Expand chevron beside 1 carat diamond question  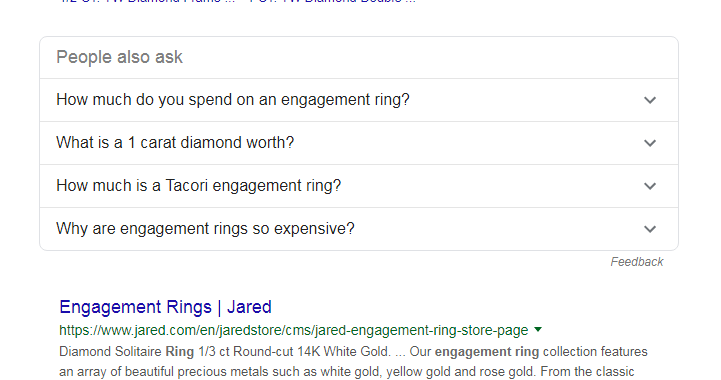click(x=650, y=143)
